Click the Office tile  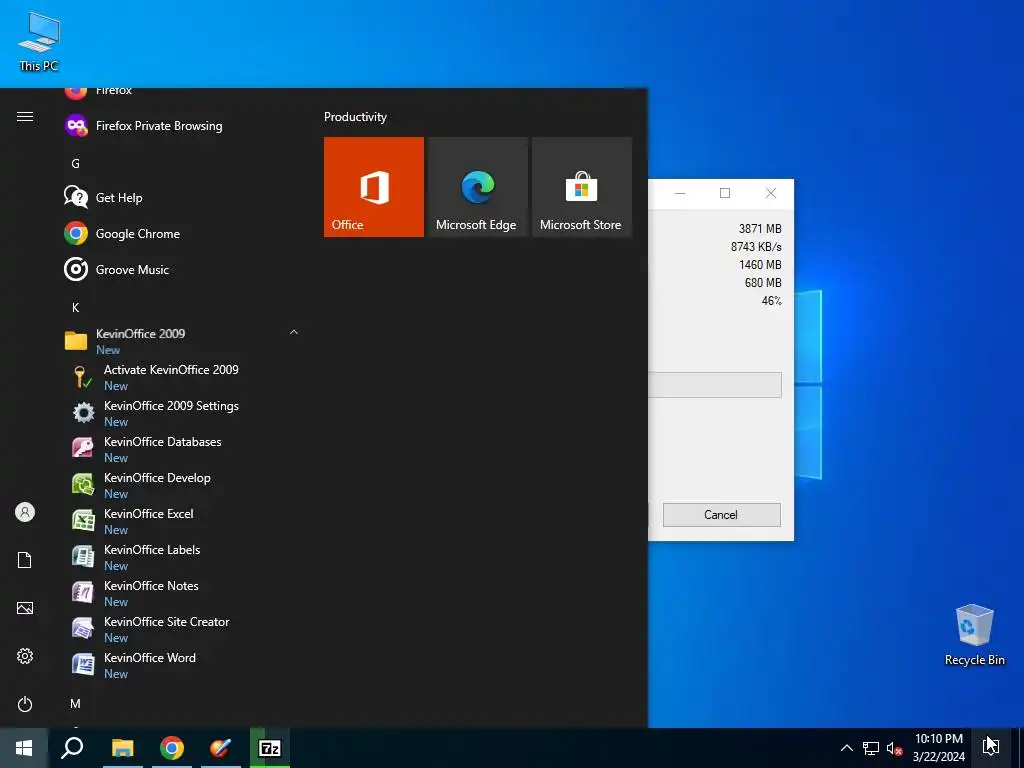tap(374, 187)
